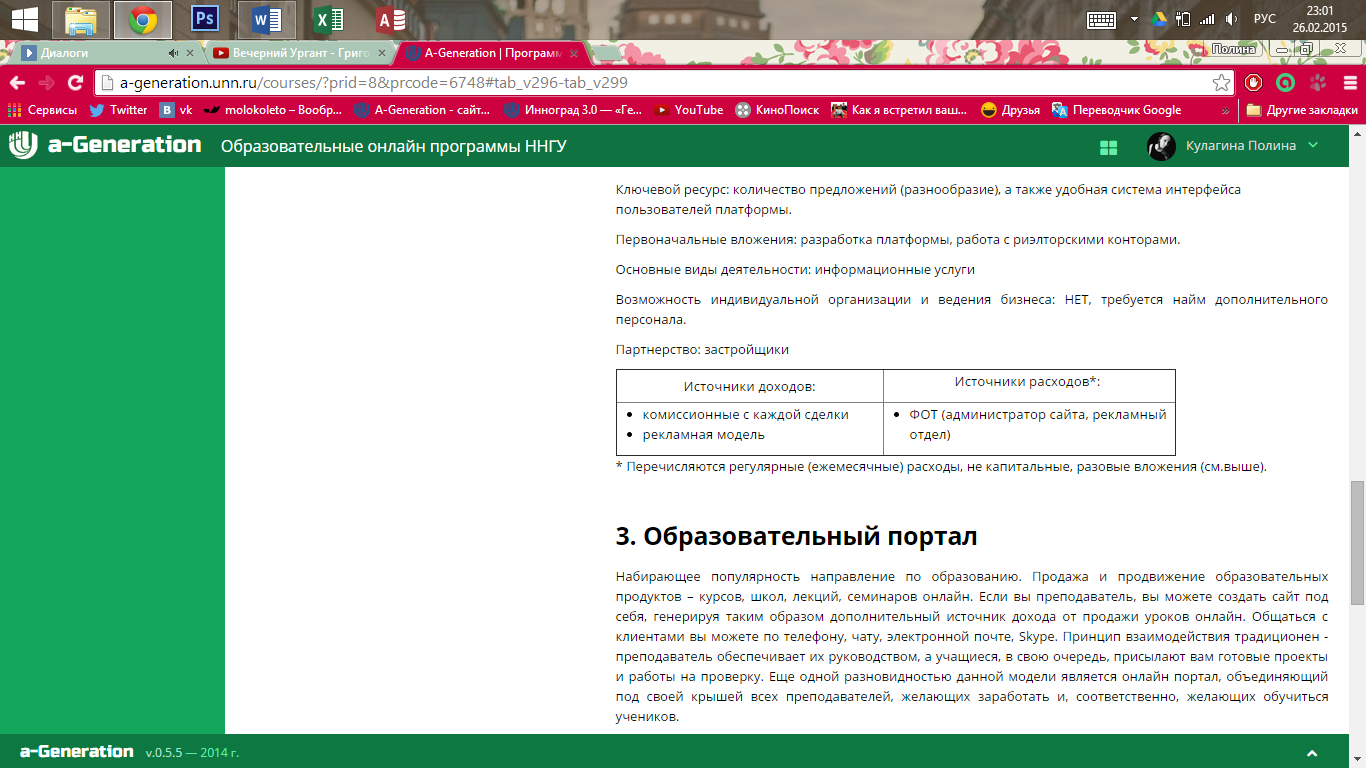
Task: Switch to Photoshop in the taskbar
Action: [204, 19]
